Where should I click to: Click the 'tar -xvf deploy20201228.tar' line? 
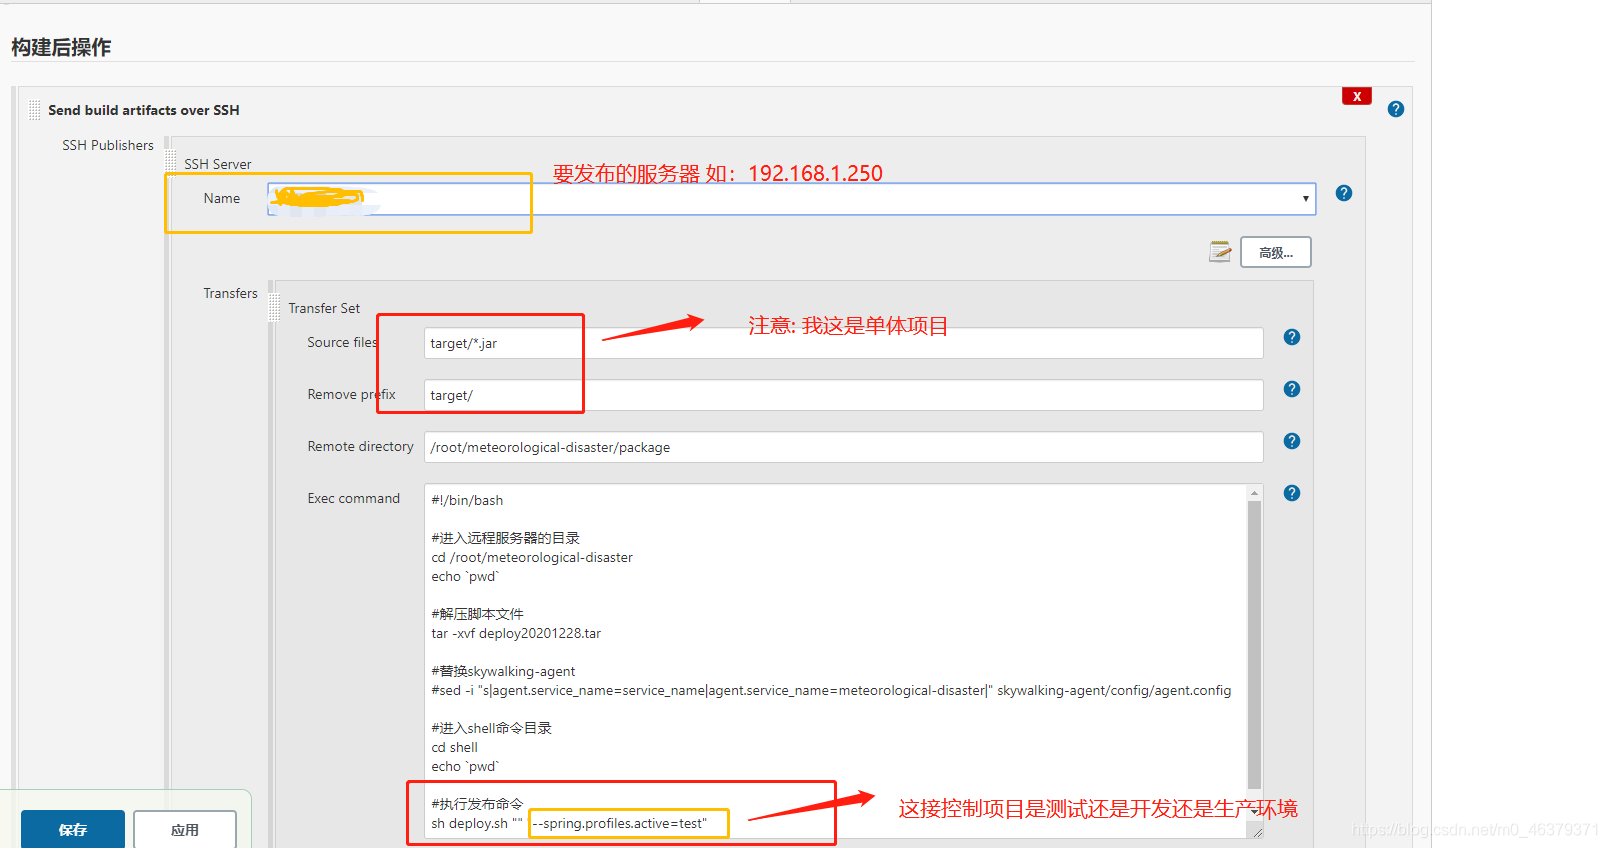click(x=516, y=633)
